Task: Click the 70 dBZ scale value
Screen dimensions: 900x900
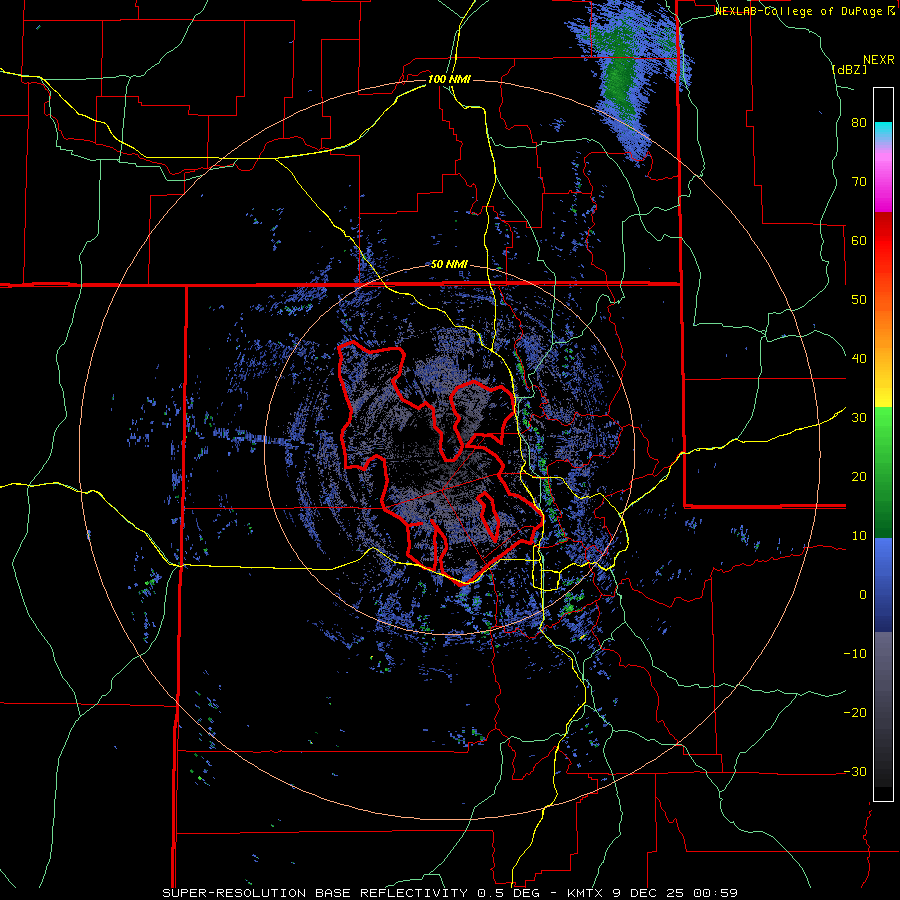Action: 859,181
